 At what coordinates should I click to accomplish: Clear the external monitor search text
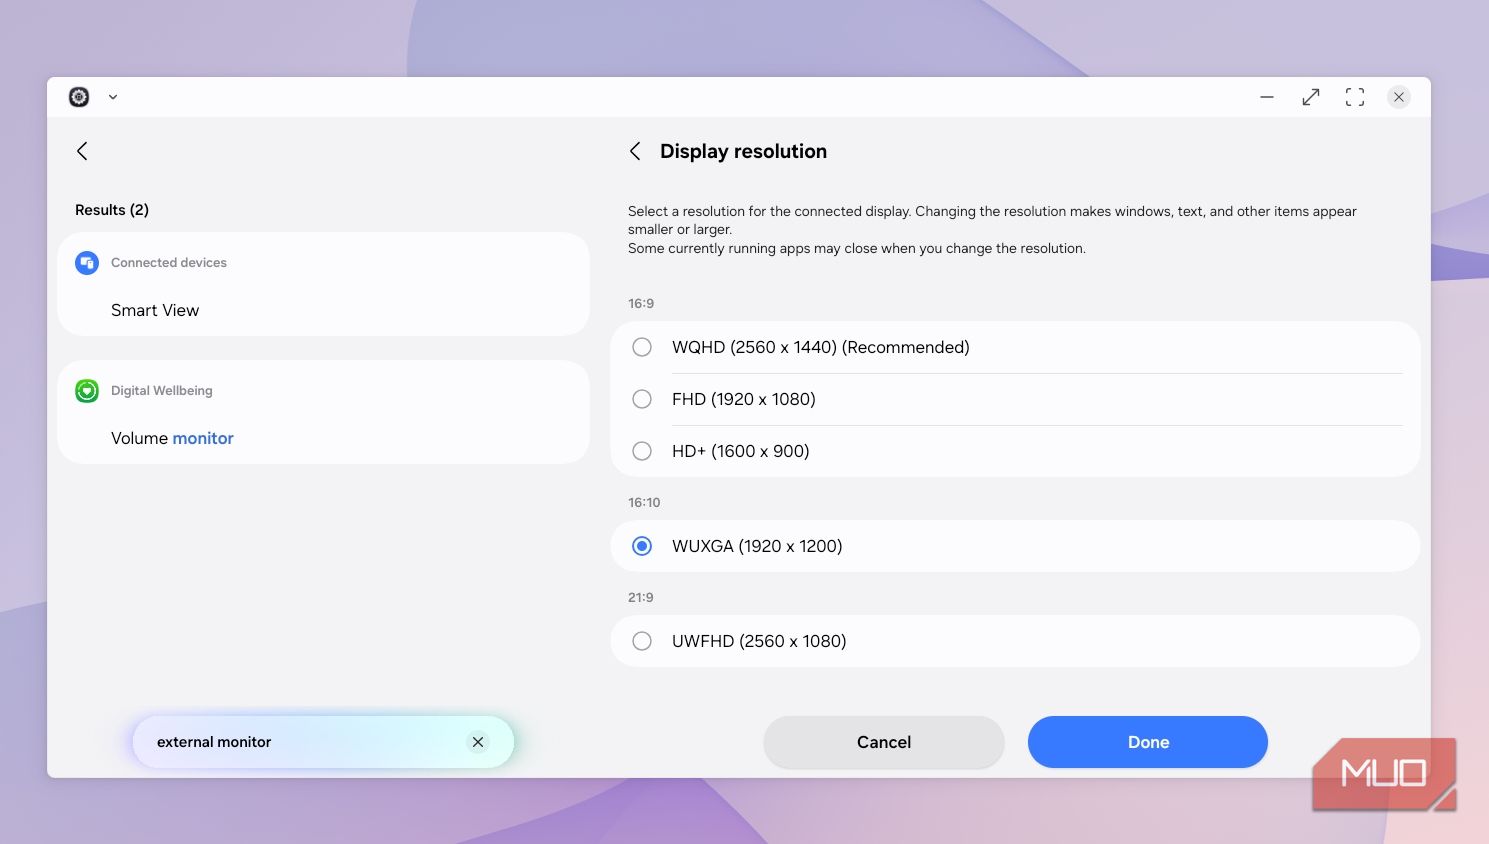tap(478, 742)
